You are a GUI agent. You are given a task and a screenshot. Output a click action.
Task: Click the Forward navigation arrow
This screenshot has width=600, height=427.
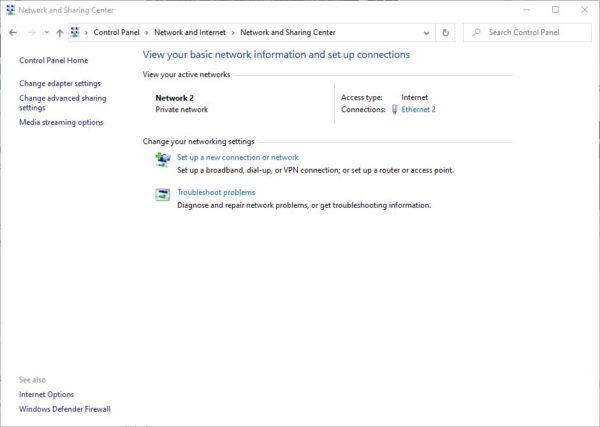tap(32, 33)
